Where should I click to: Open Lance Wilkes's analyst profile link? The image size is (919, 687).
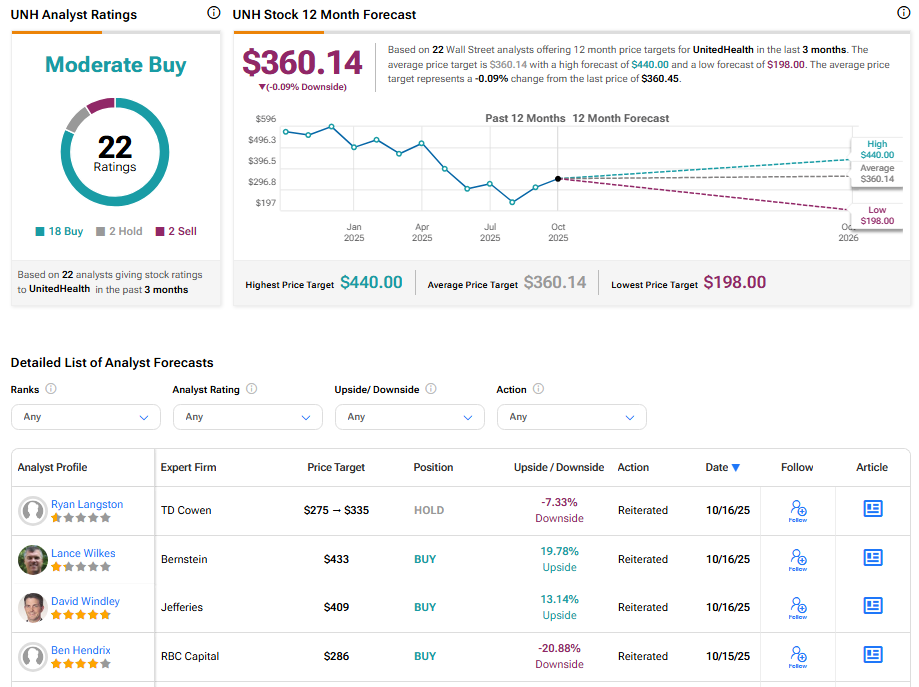pyautogui.click(x=83, y=553)
